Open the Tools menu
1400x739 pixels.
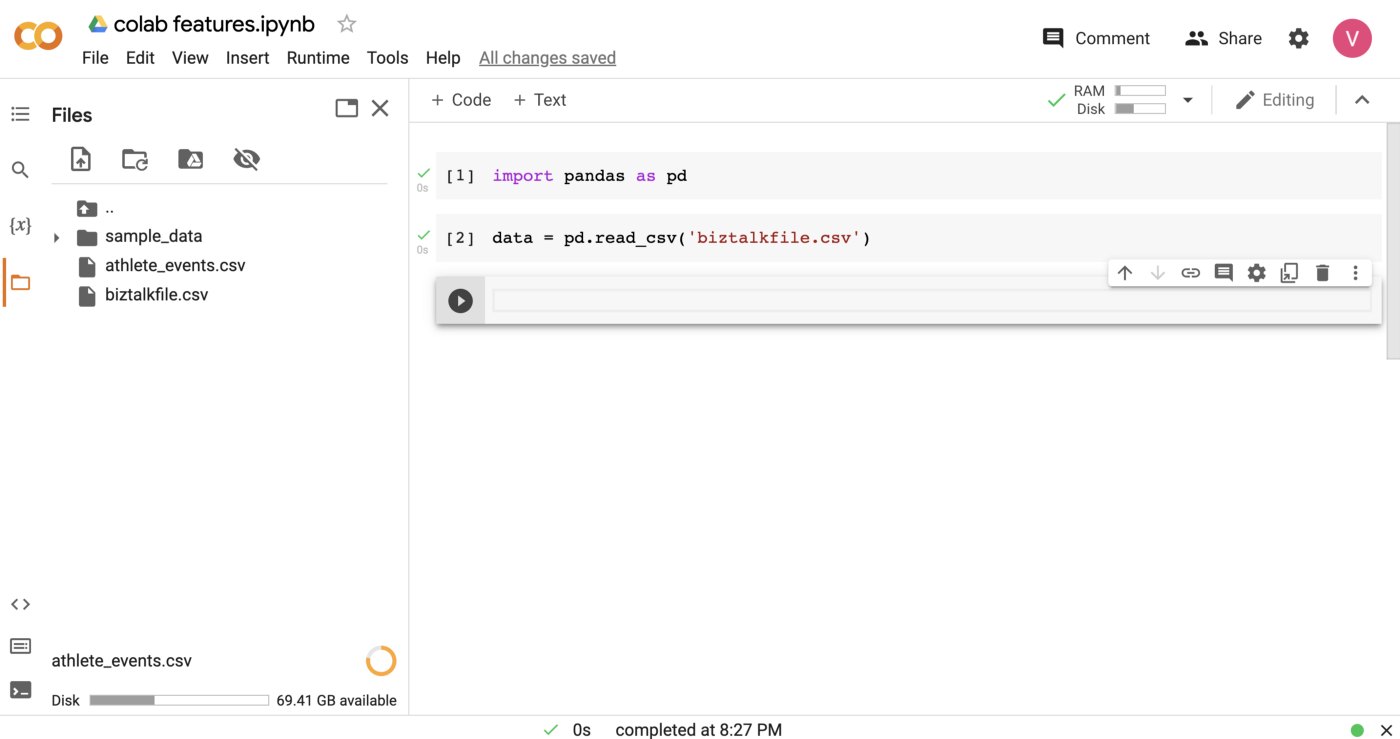(x=387, y=58)
